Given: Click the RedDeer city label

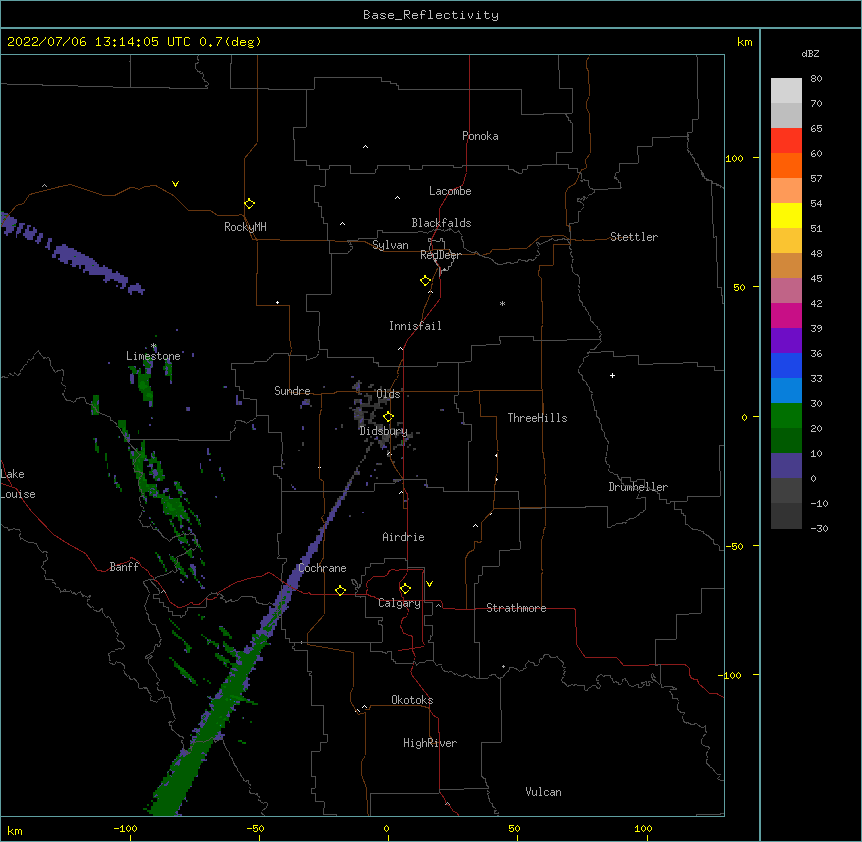Looking at the screenshot, I should (x=440, y=255).
